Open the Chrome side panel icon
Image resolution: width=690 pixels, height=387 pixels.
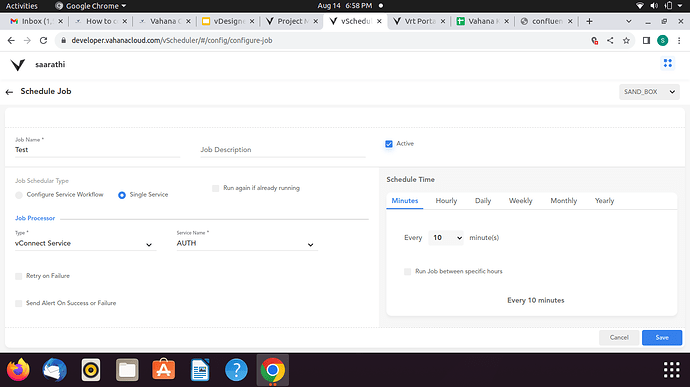(646, 41)
